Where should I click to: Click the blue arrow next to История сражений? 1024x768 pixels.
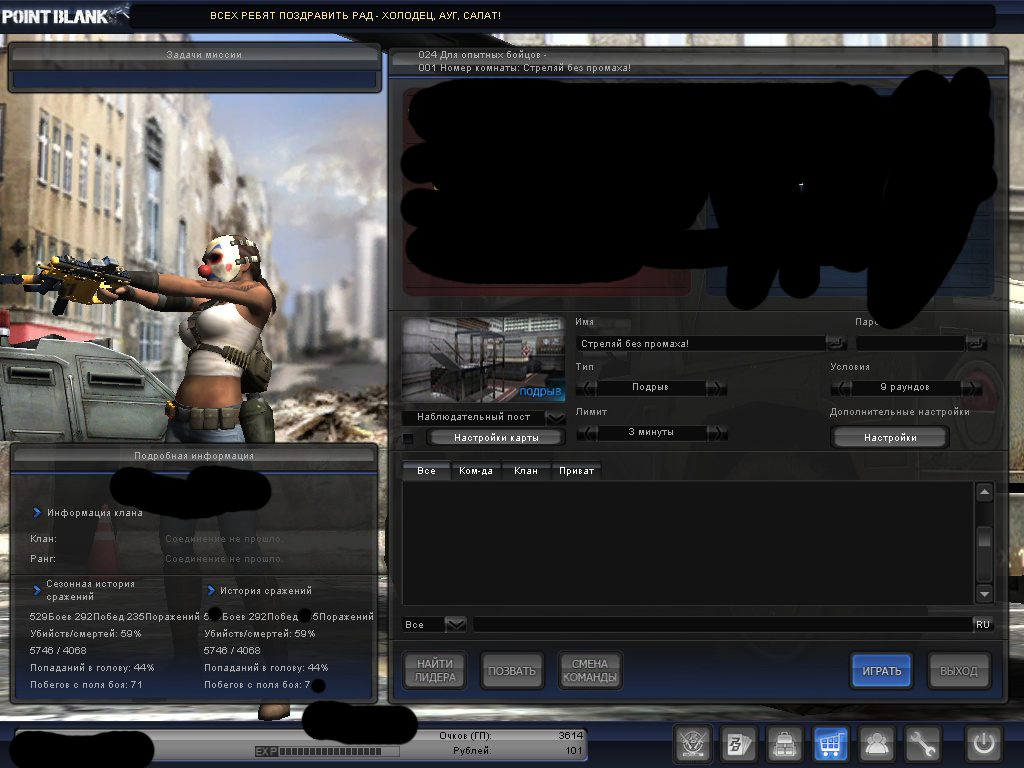[211, 590]
